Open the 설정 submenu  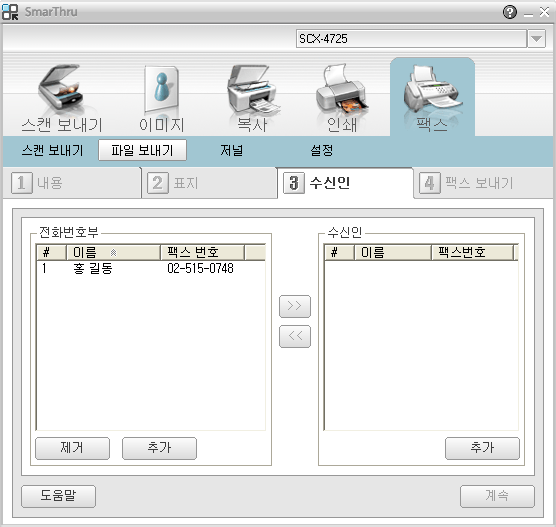321,150
